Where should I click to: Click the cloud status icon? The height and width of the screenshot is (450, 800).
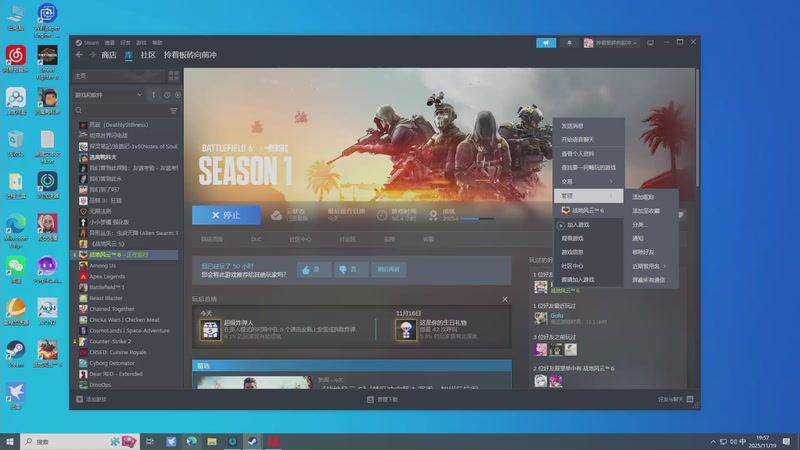coord(277,215)
